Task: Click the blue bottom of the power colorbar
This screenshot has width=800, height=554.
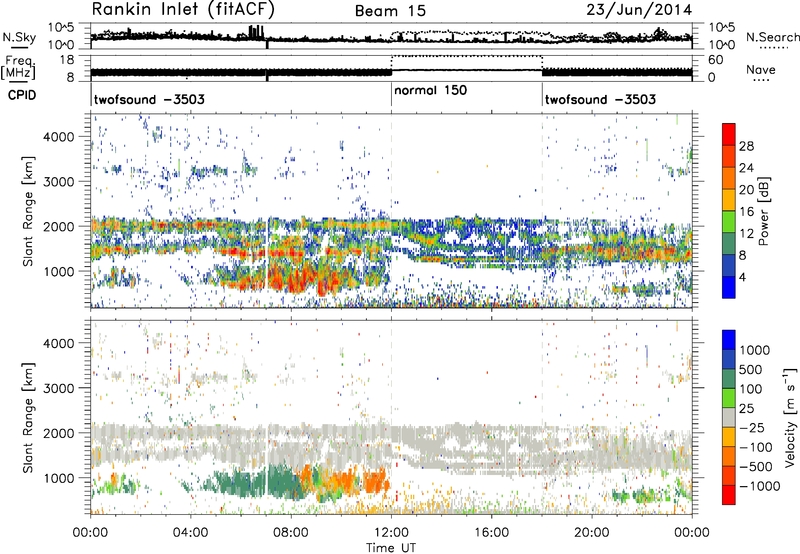Action: coord(729,287)
